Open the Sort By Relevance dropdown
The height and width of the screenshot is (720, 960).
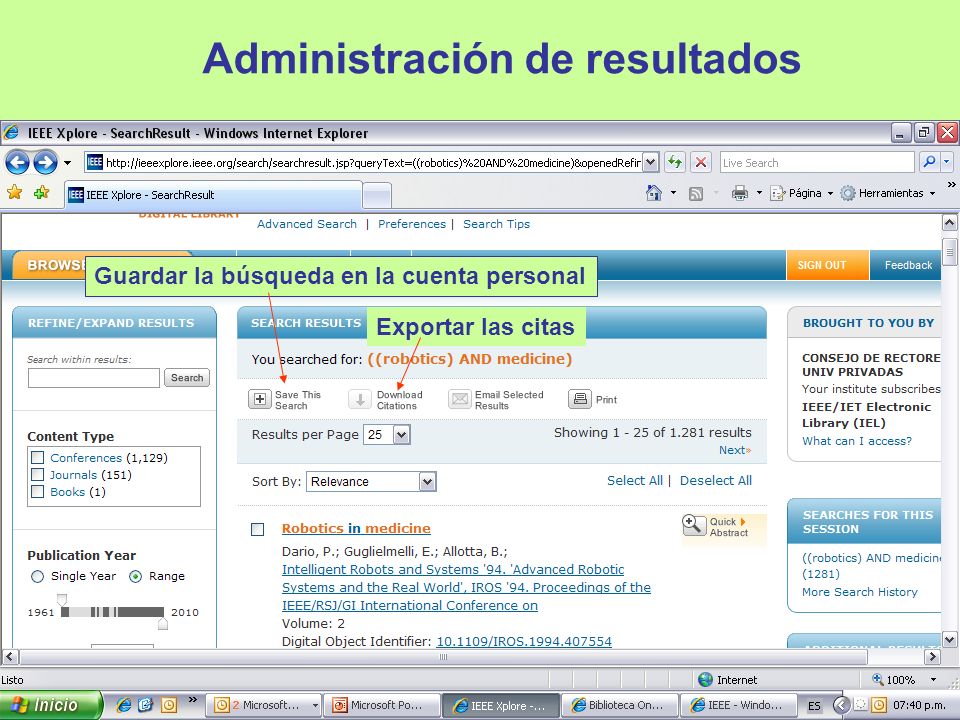[427, 482]
